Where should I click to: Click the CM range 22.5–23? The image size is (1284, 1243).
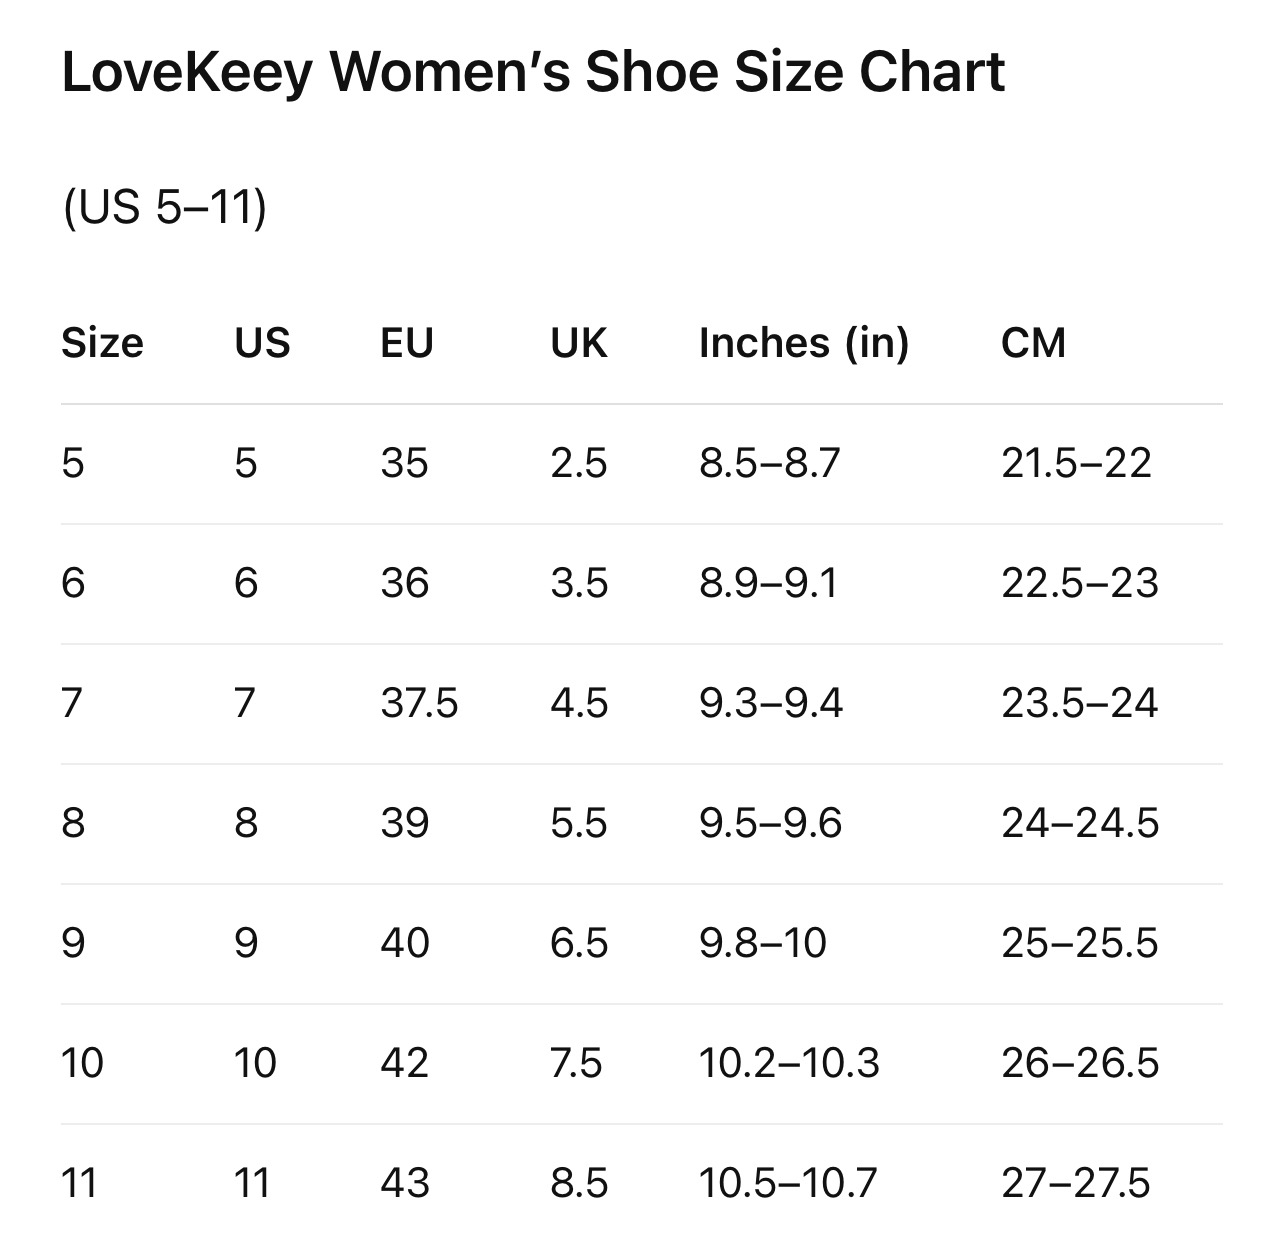click(x=1079, y=583)
